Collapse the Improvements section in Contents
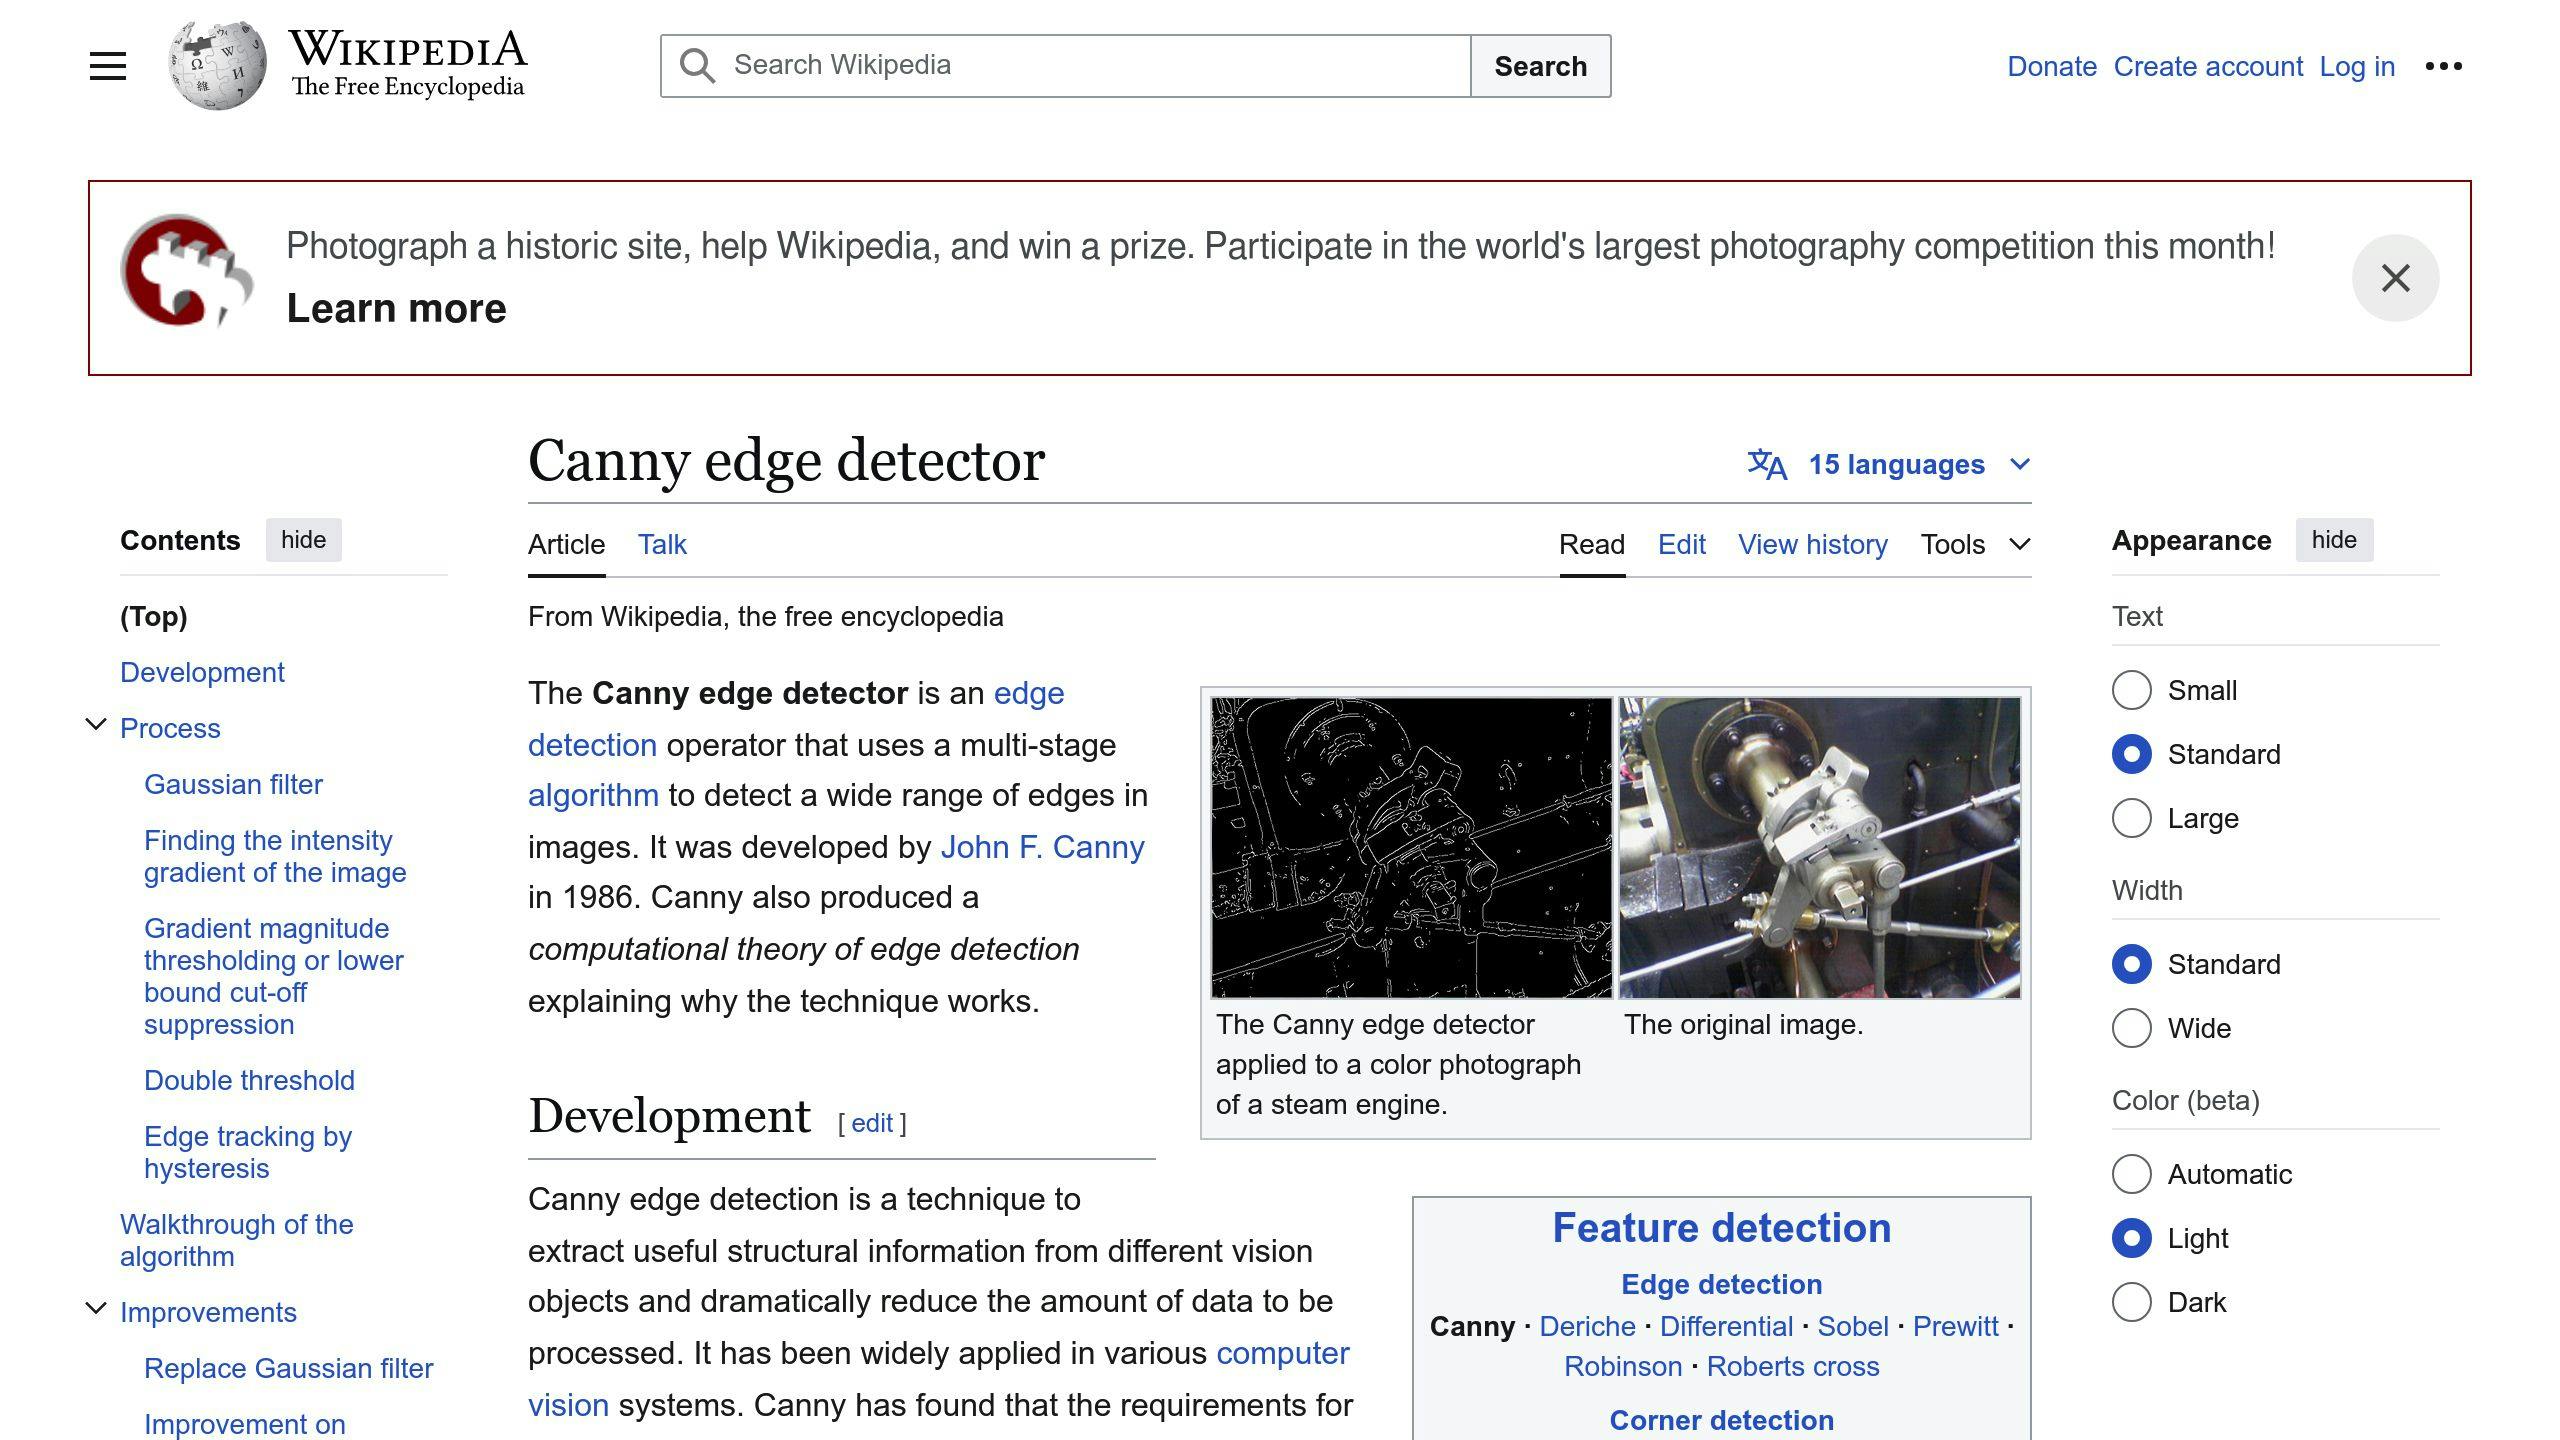This screenshot has height=1440, width=2560. click(x=96, y=1309)
